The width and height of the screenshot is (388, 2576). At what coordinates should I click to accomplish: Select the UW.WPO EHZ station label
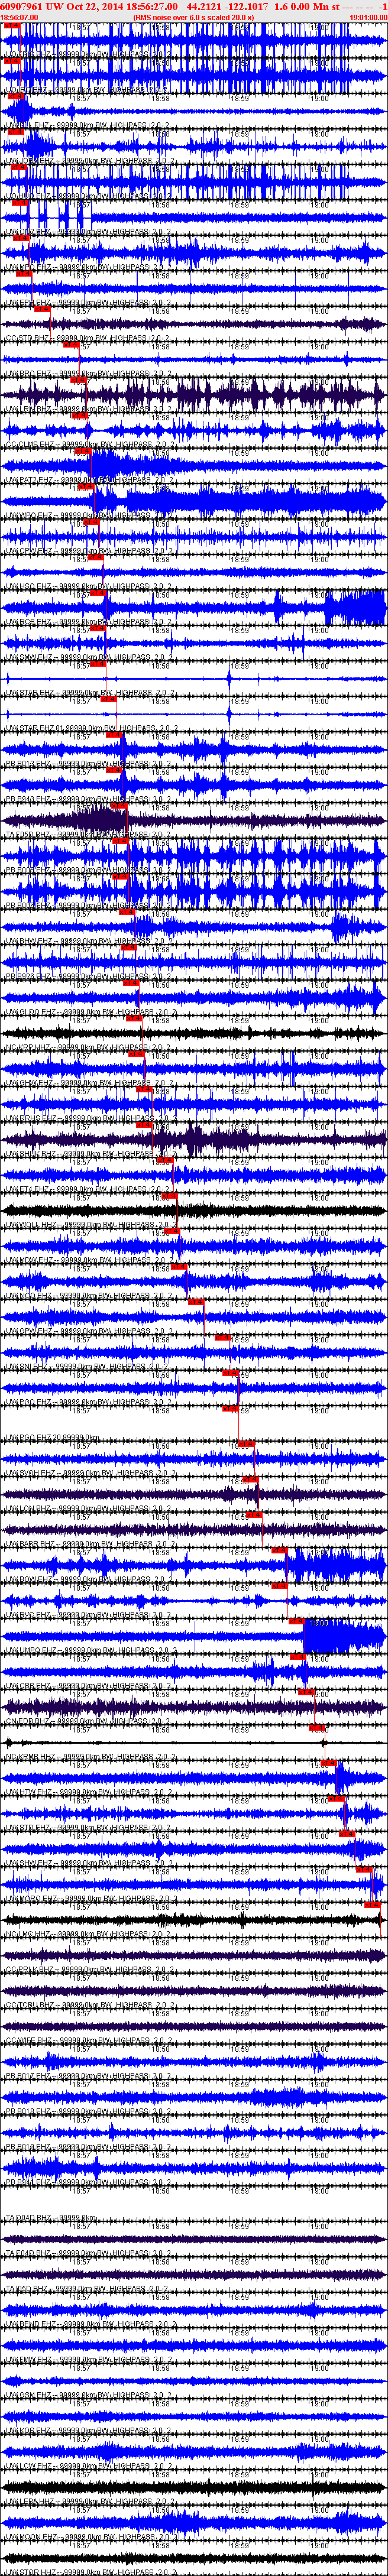[x=87, y=515]
